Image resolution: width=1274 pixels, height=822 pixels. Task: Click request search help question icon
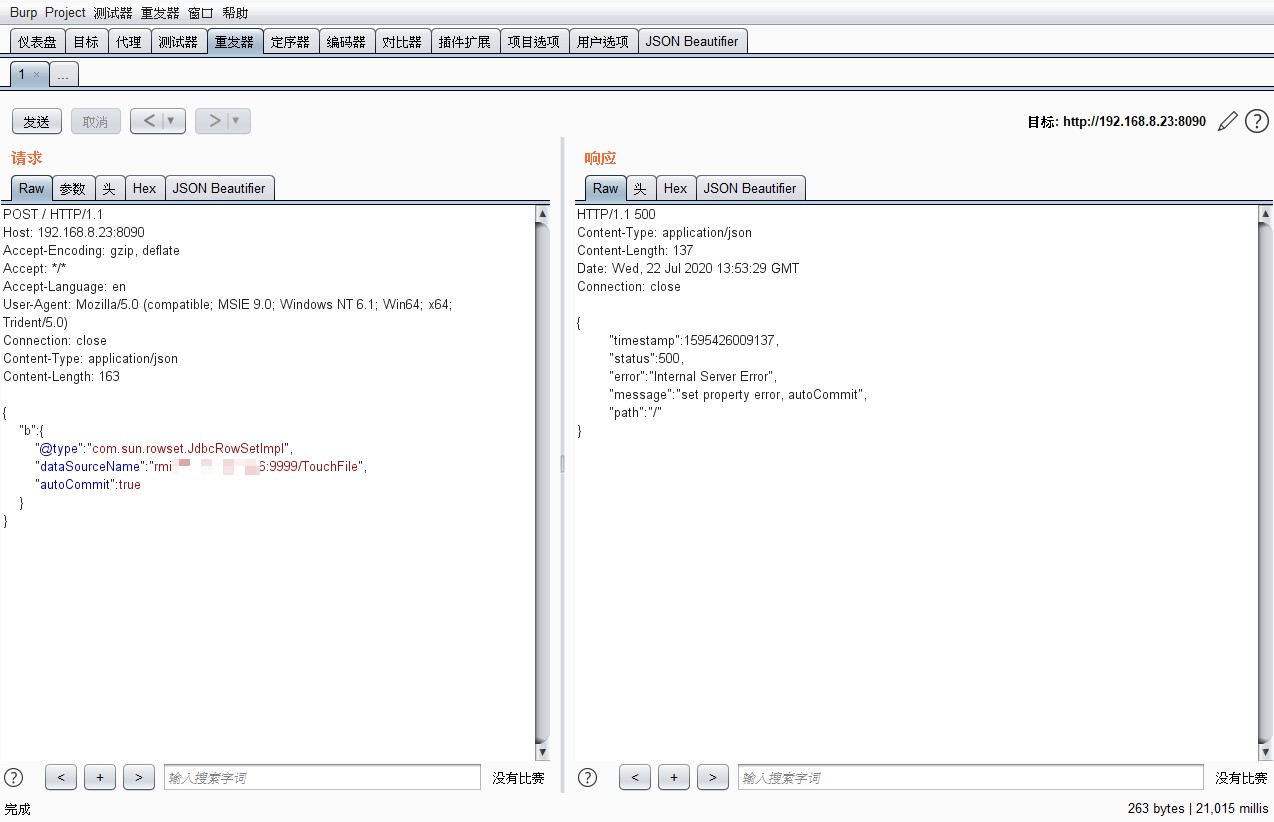(x=14, y=777)
